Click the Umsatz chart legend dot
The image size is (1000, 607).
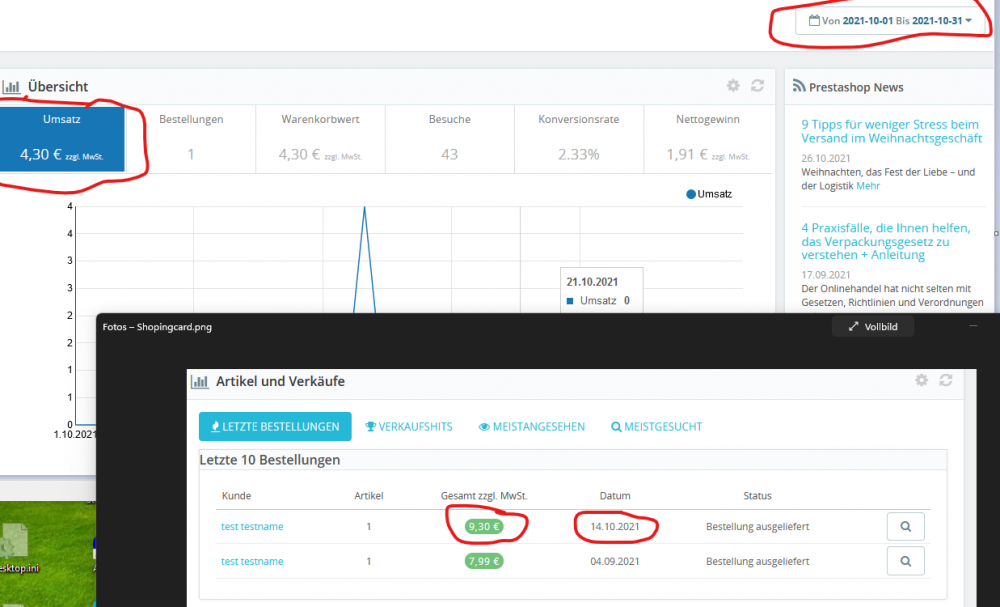[x=691, y=194]
